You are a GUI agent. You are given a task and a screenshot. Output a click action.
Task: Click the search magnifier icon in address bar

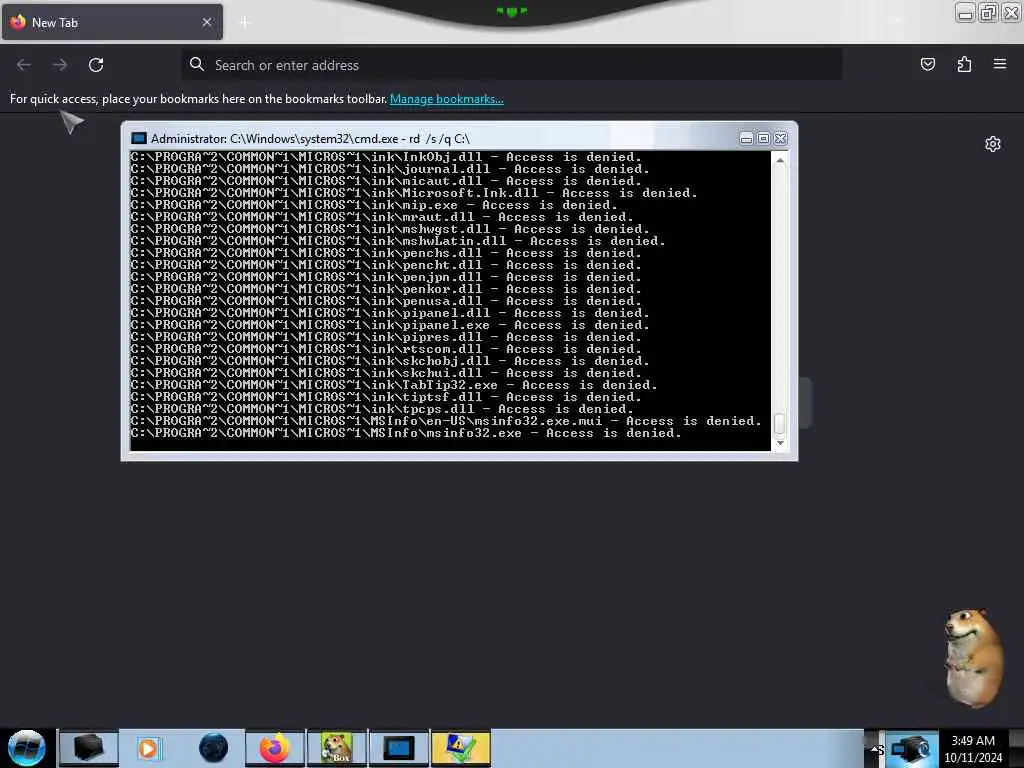197,64
